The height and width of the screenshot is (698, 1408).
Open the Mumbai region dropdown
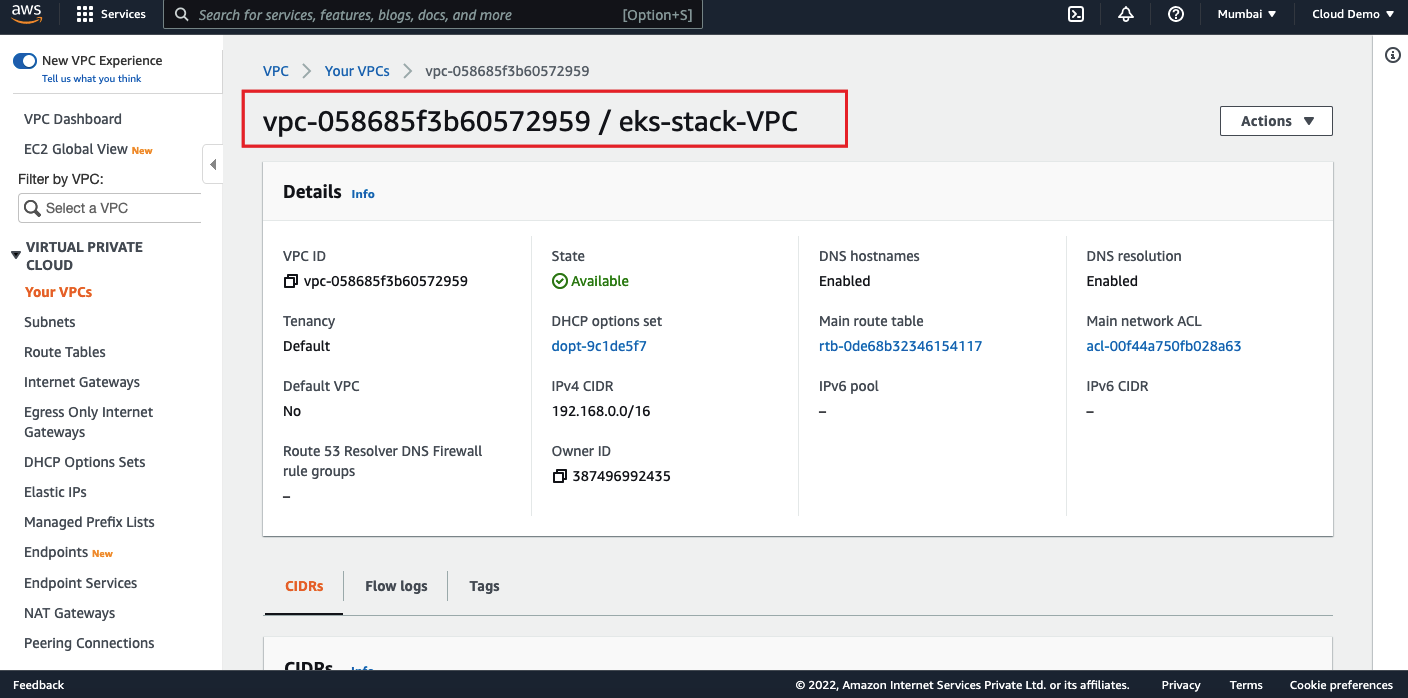coord(1247,14)
